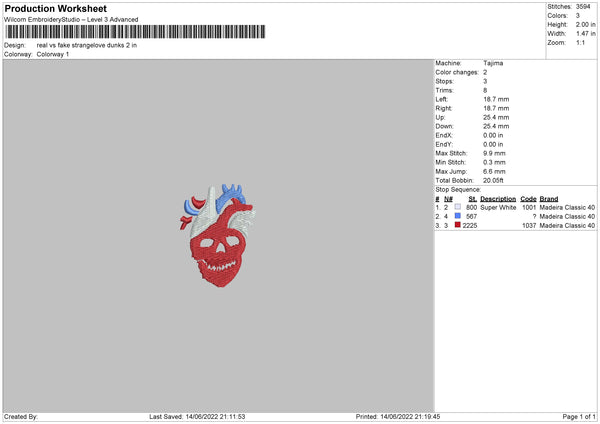Click the Height value 2.00 in
The height and width of the screenshot is (424, 600).
(585, 24)
